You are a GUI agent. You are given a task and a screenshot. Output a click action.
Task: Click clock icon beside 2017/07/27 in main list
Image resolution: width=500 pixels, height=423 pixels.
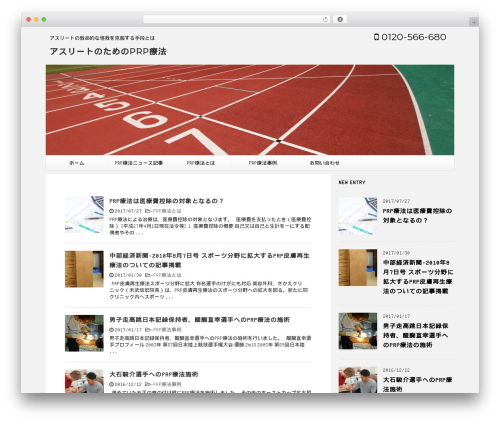[x=111, y=211]
